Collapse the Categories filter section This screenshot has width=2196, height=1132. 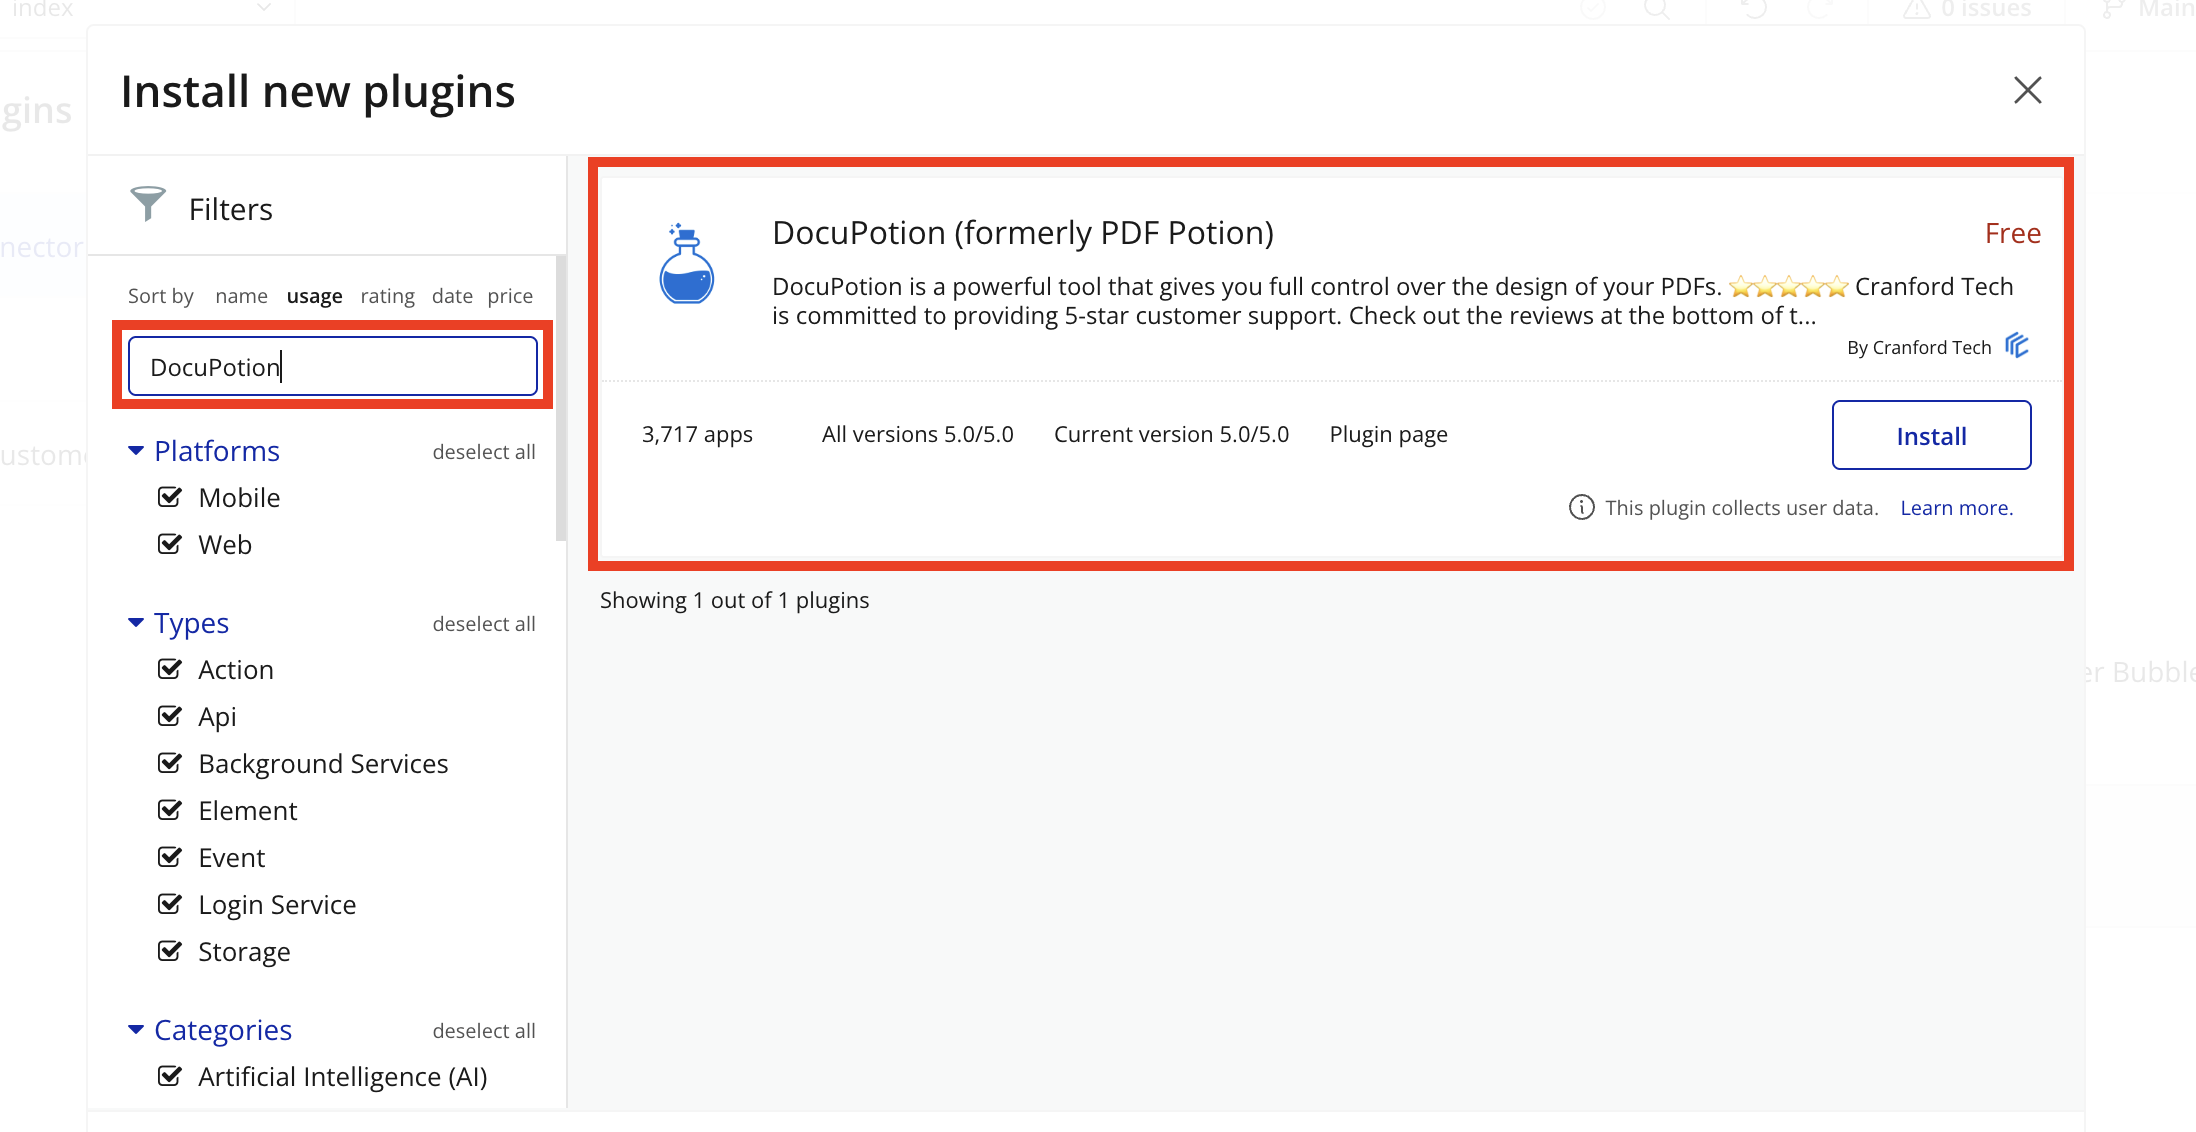coord(136,1030)
